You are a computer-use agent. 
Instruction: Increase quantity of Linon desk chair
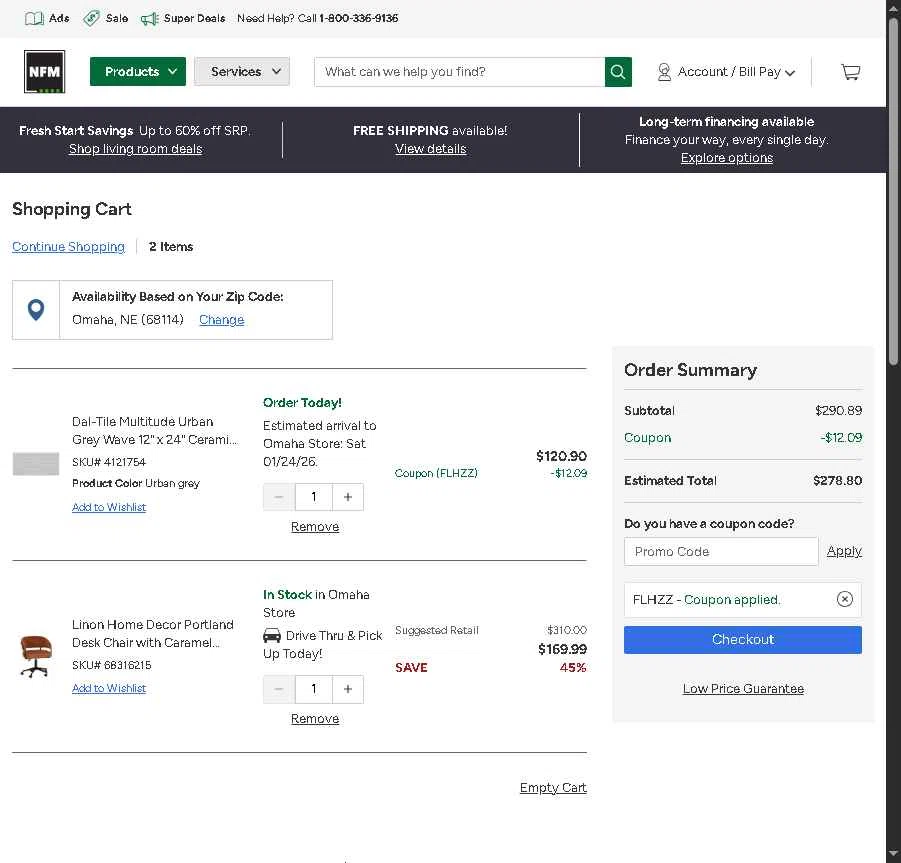pos(348,689)
